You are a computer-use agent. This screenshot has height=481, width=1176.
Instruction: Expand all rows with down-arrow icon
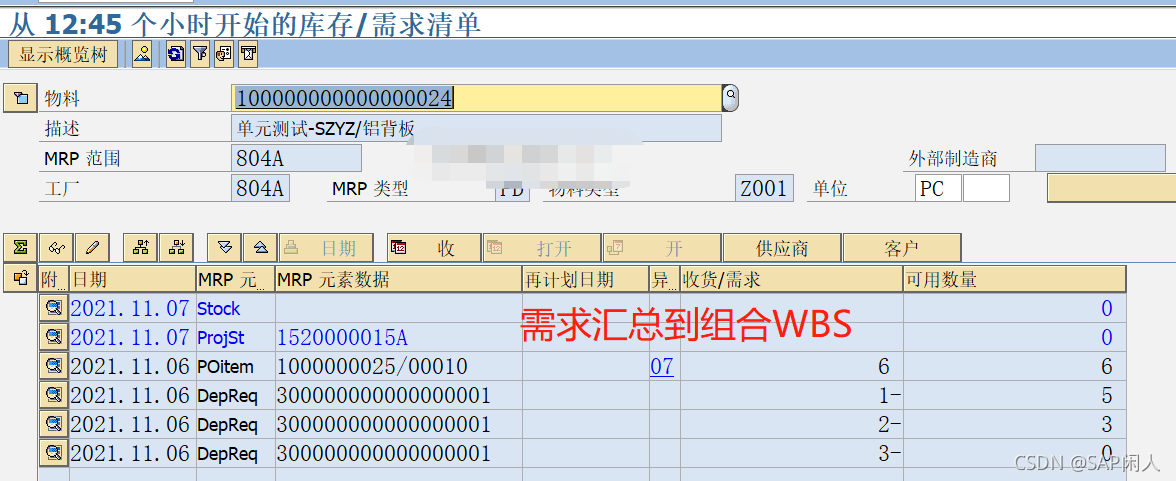224,248
